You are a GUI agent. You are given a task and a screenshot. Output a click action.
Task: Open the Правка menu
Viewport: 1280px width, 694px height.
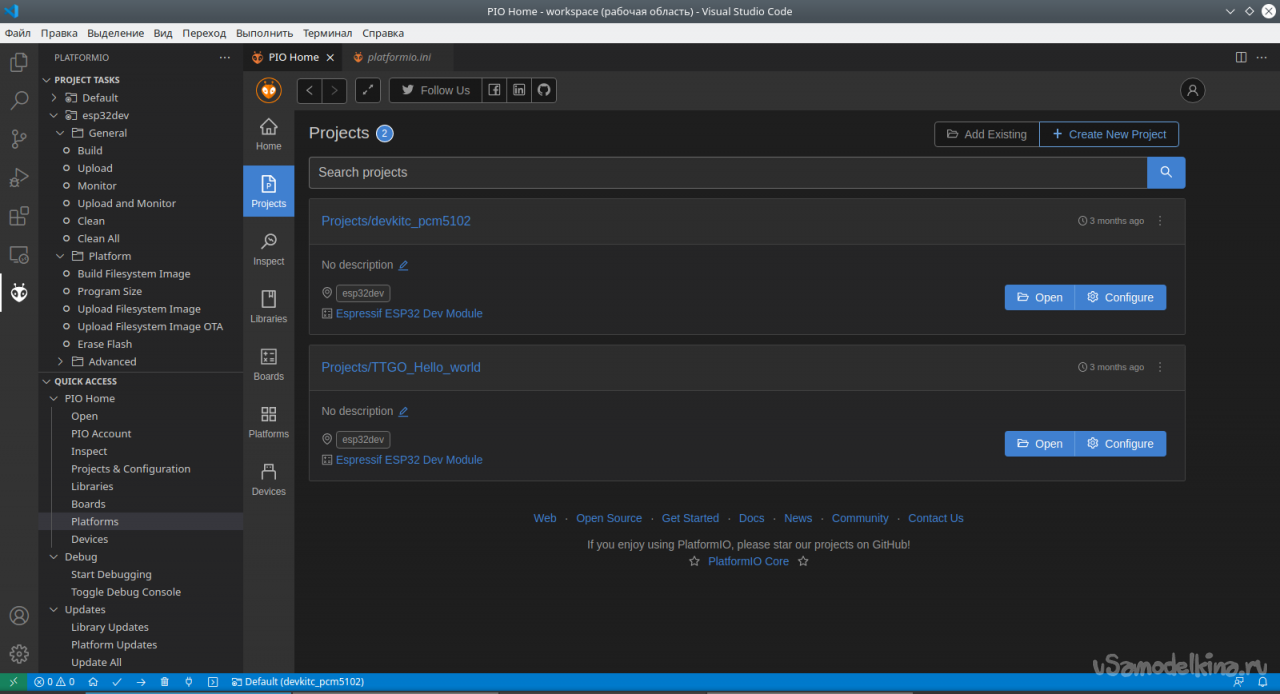pyautogui.click(x=59, y=33)
